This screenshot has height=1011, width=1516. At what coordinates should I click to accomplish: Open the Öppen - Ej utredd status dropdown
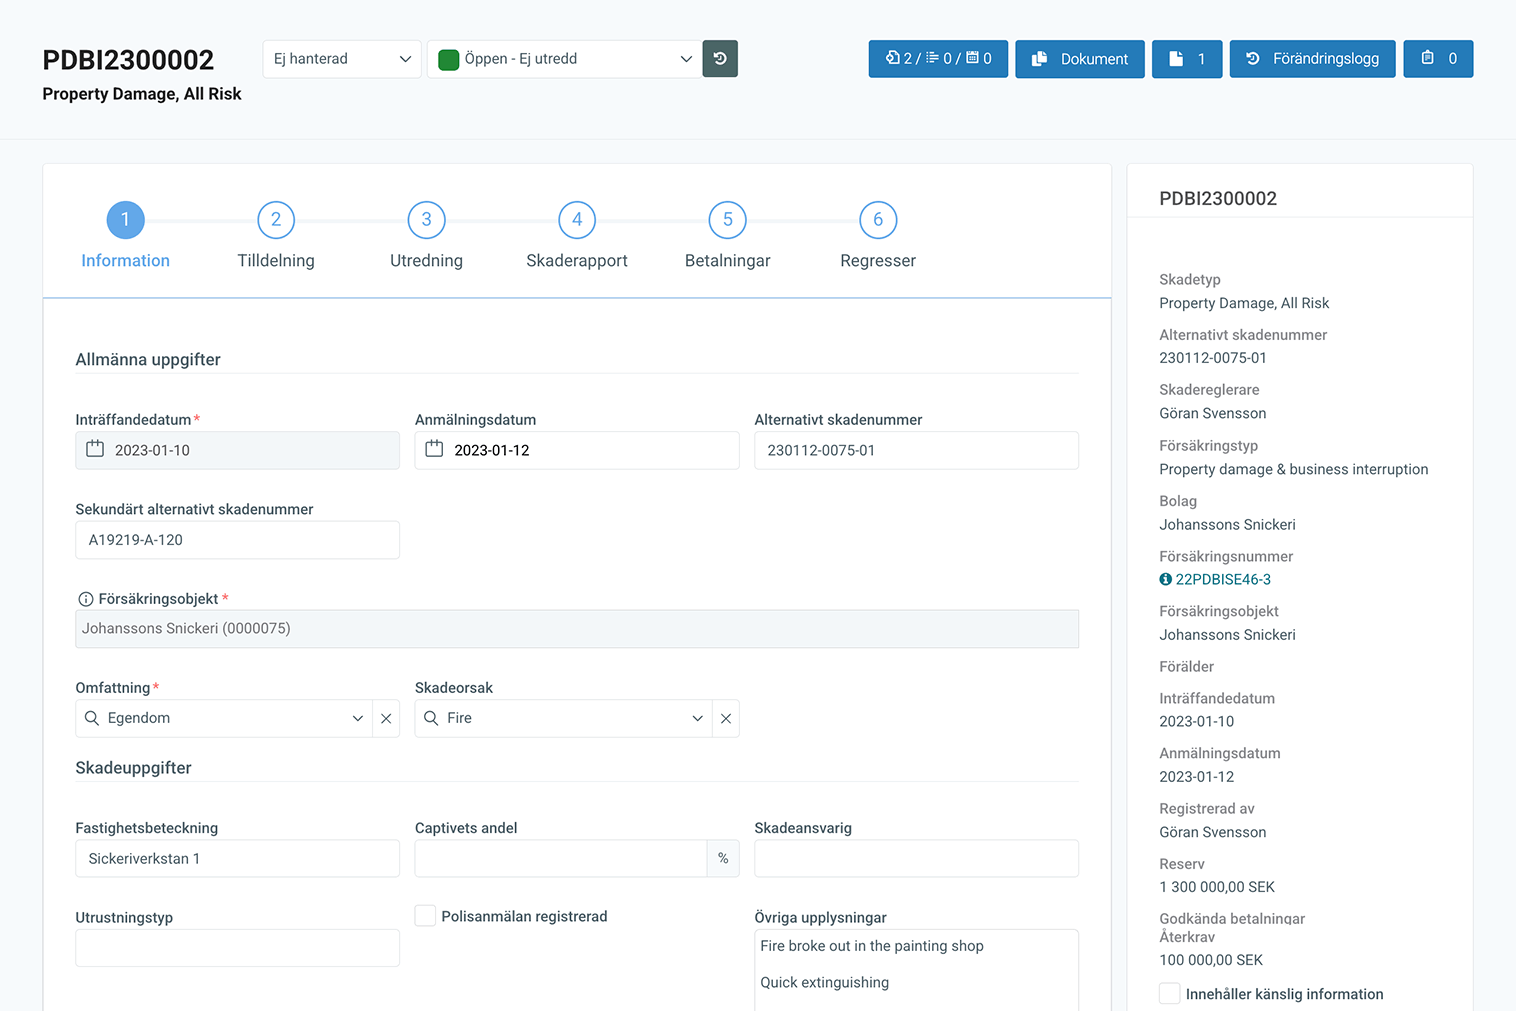pos(565,59)
